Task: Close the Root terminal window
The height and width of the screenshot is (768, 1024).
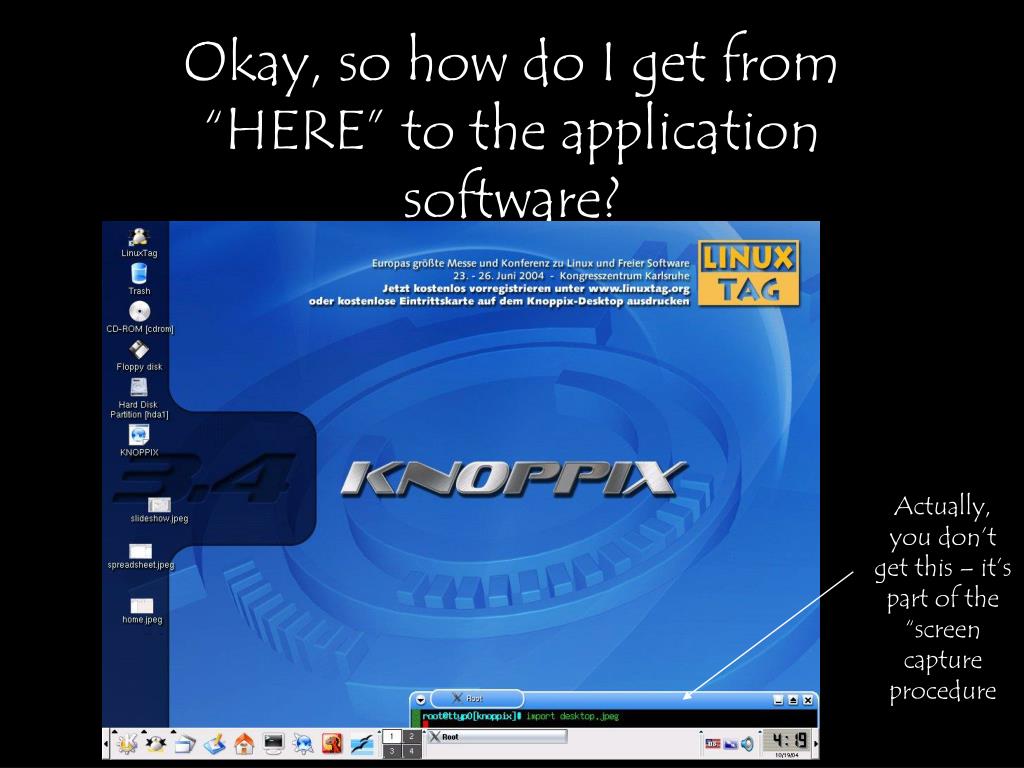Action: coord(808,700)
